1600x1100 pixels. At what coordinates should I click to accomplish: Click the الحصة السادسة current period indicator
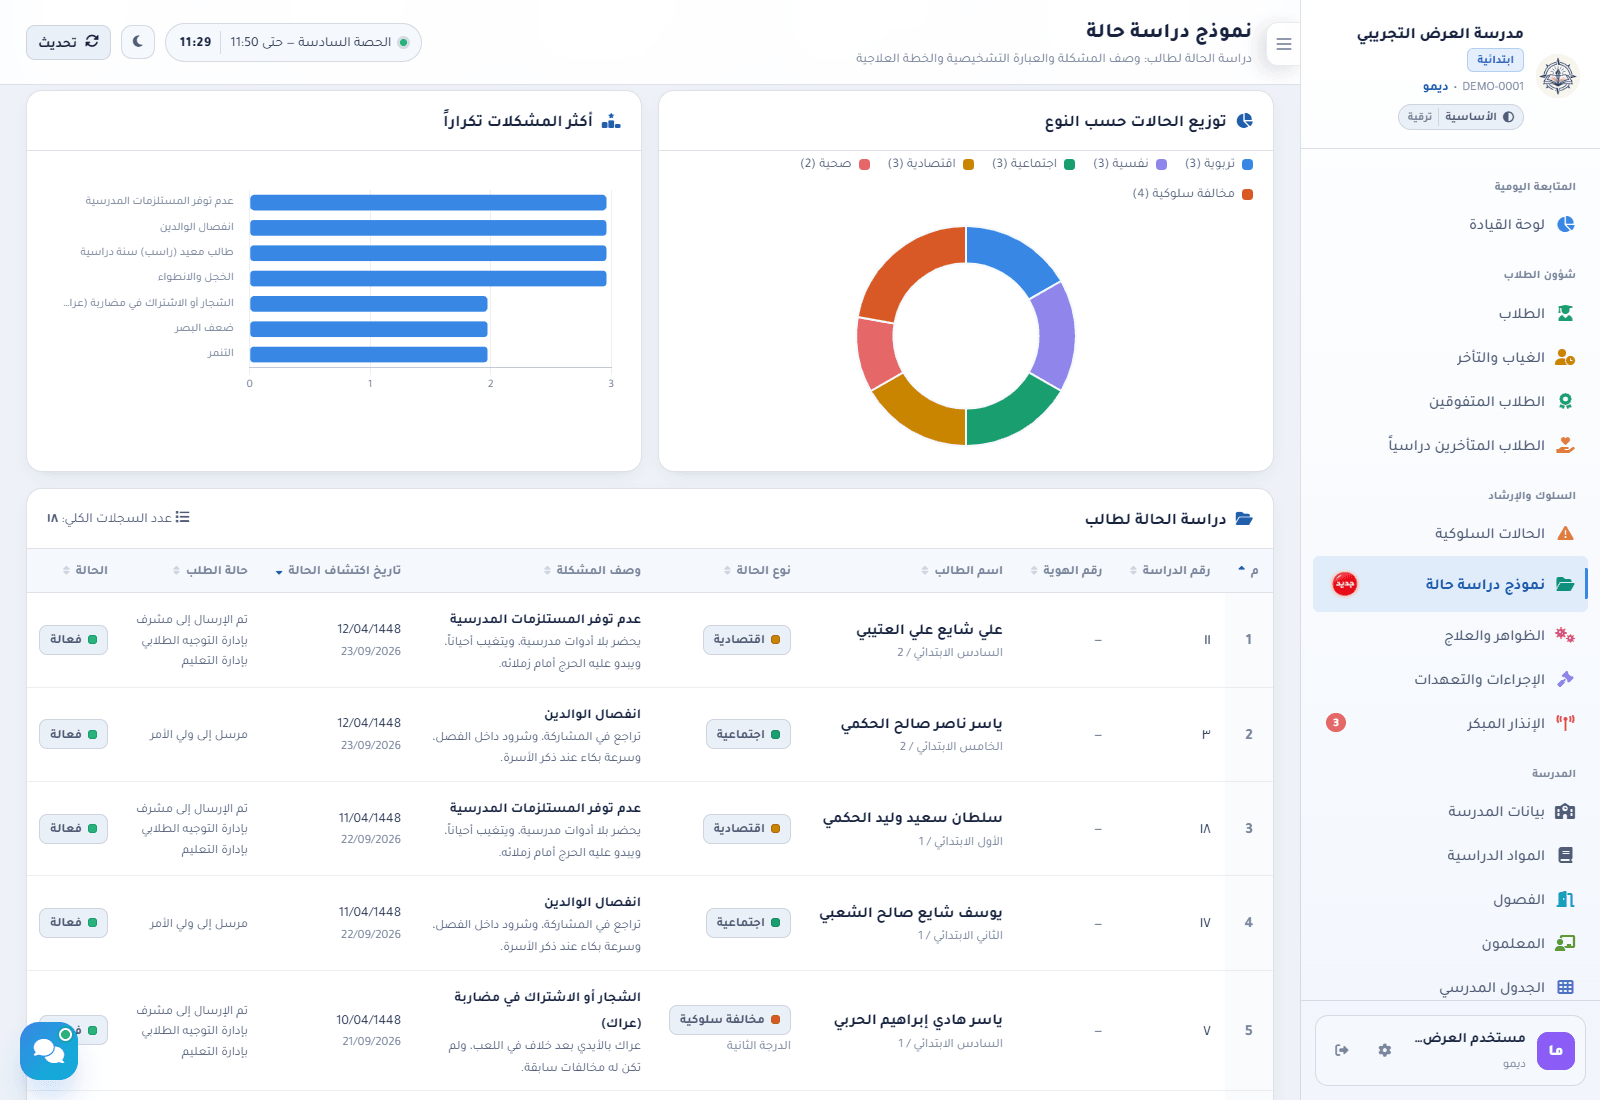(x=293, y=42)
